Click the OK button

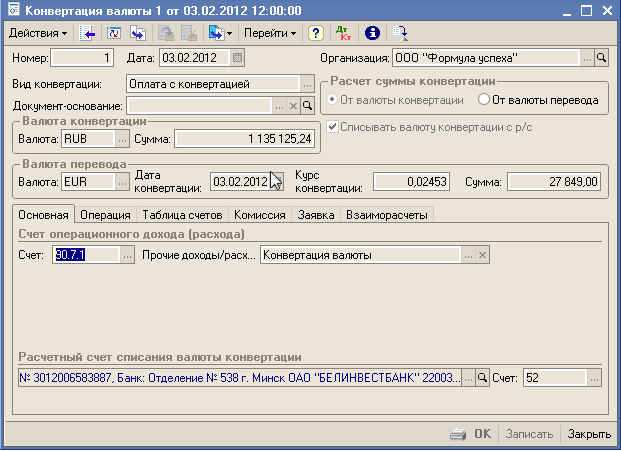coord(482,434)
